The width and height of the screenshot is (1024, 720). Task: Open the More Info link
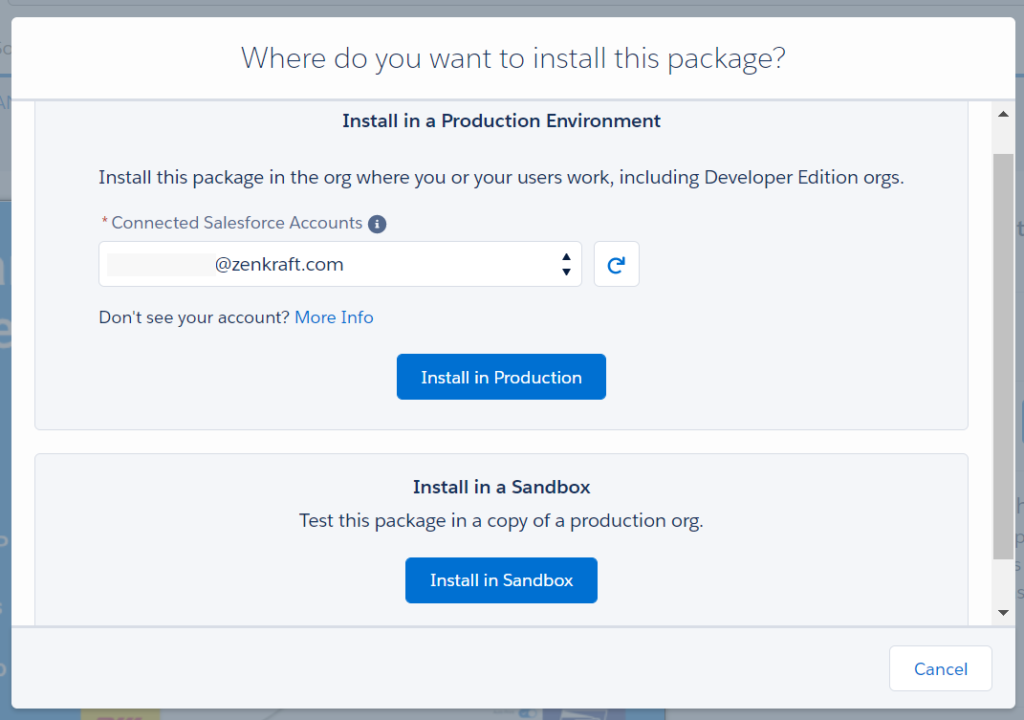(334, 317)
